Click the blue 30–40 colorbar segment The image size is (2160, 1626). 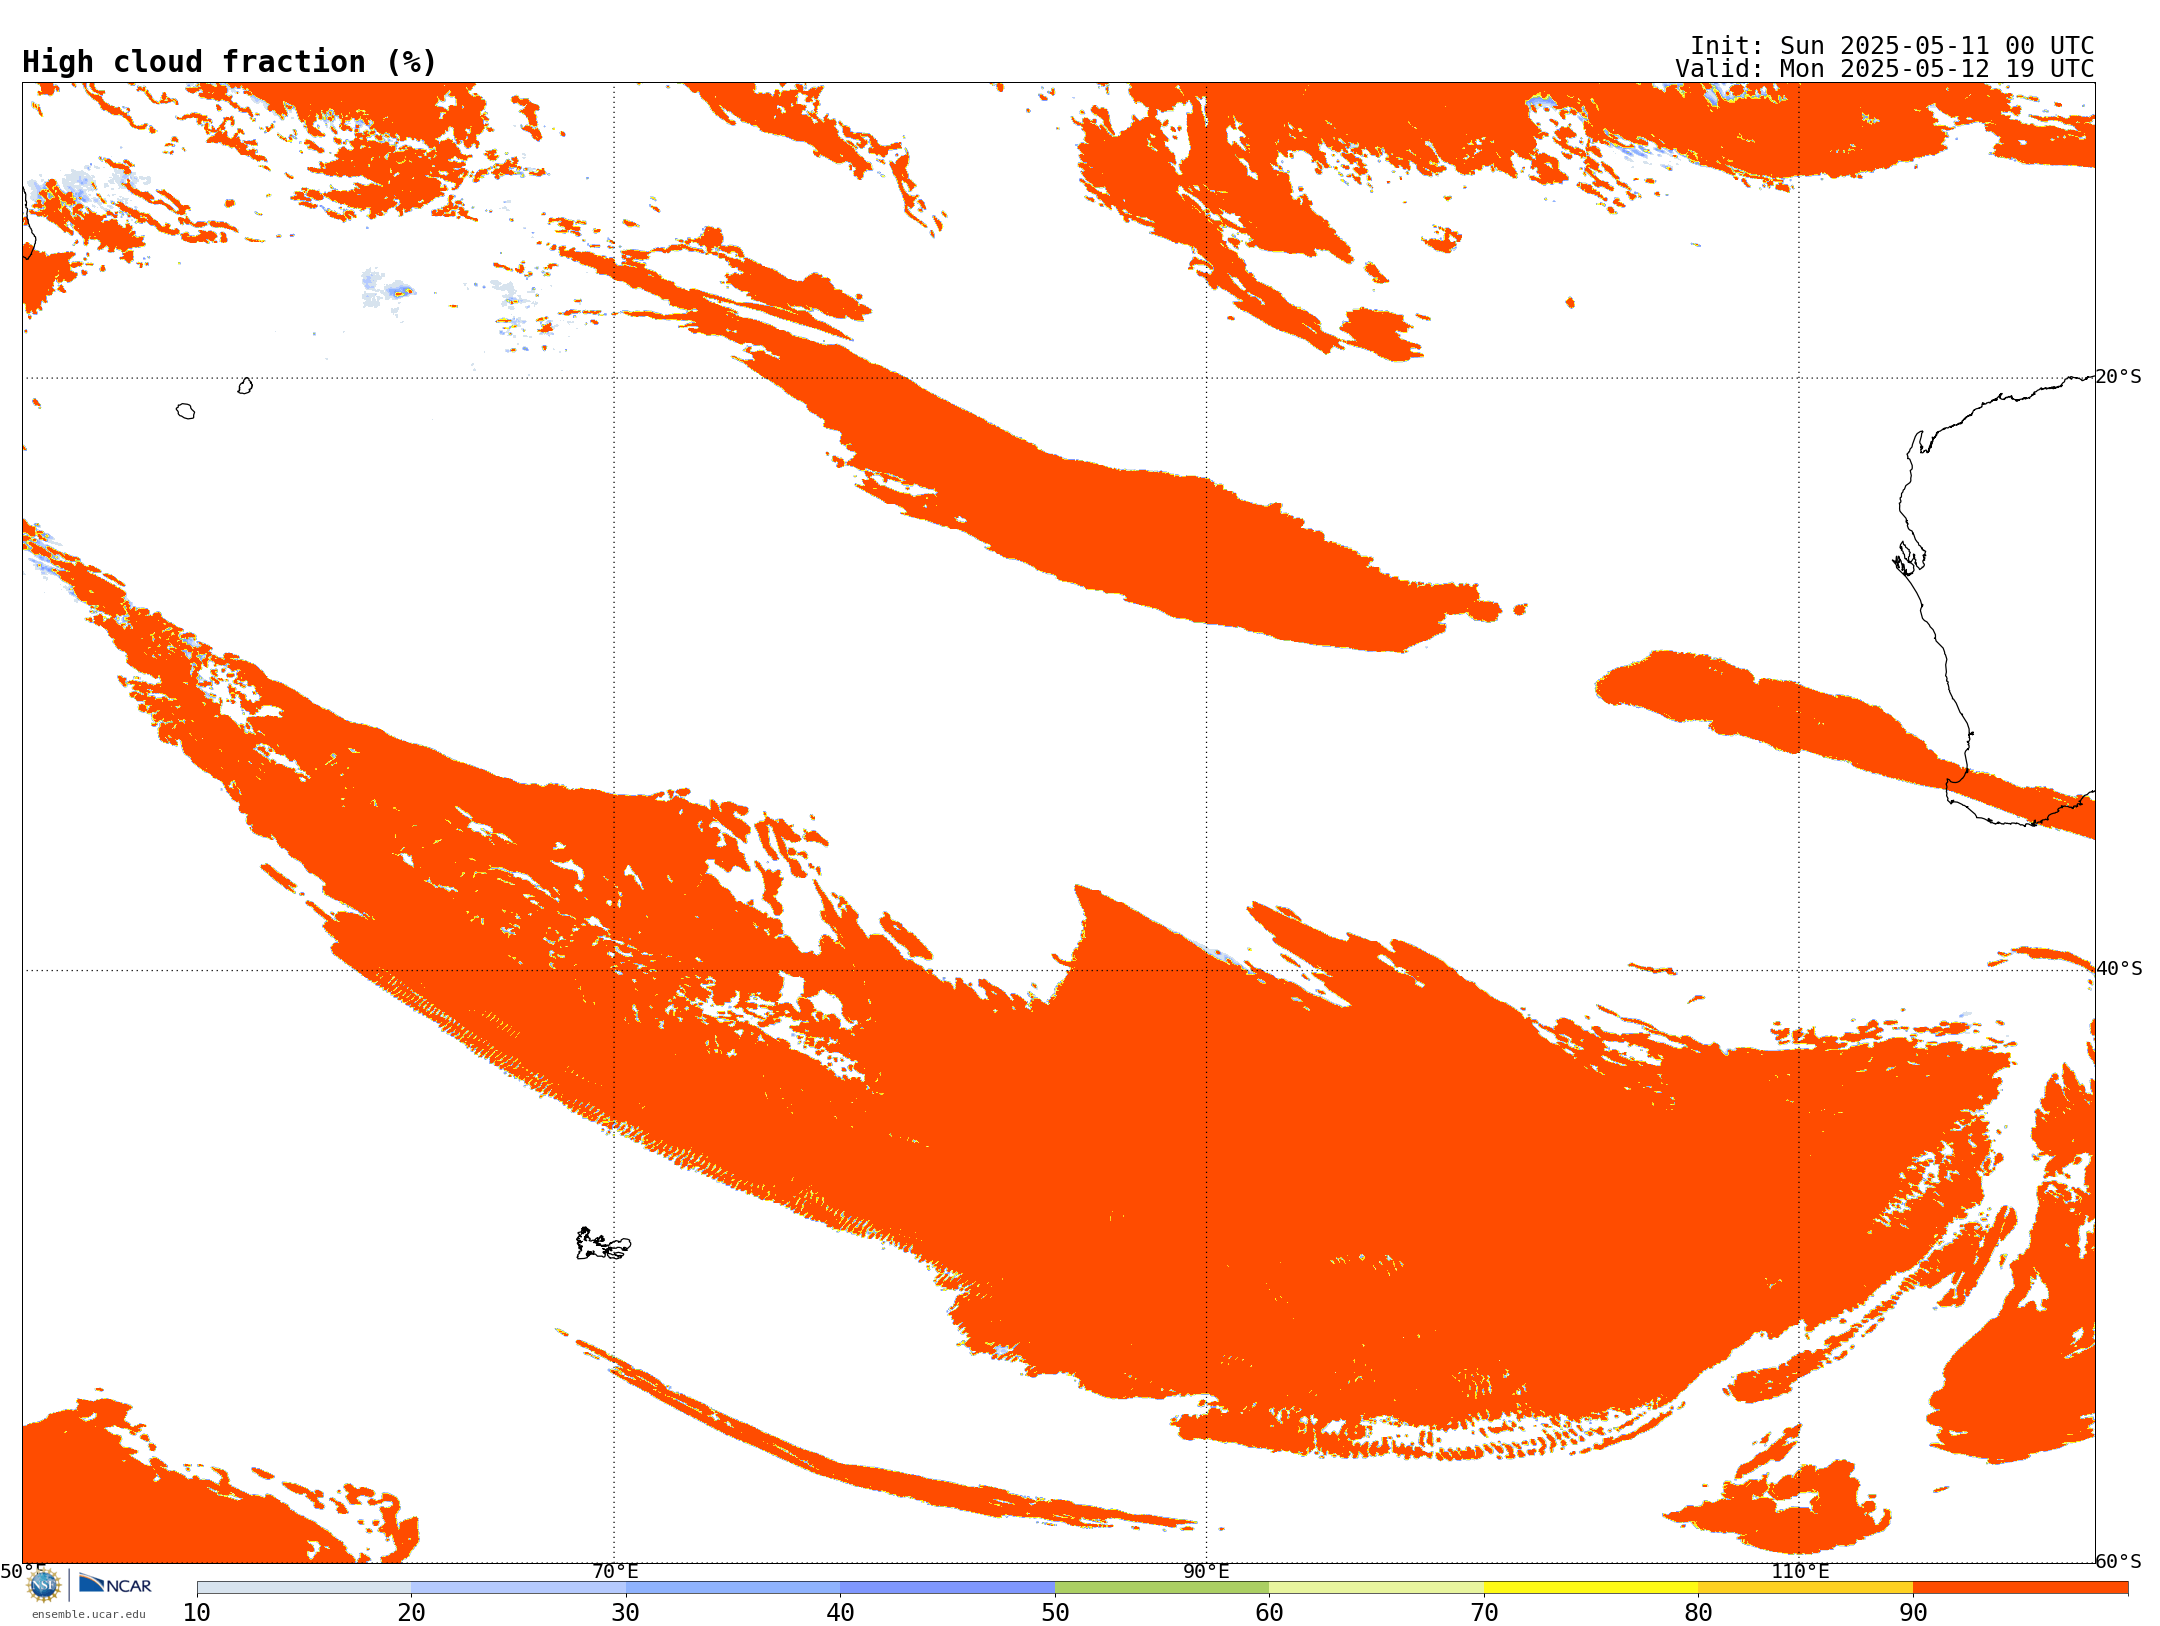pos(733,1588)
